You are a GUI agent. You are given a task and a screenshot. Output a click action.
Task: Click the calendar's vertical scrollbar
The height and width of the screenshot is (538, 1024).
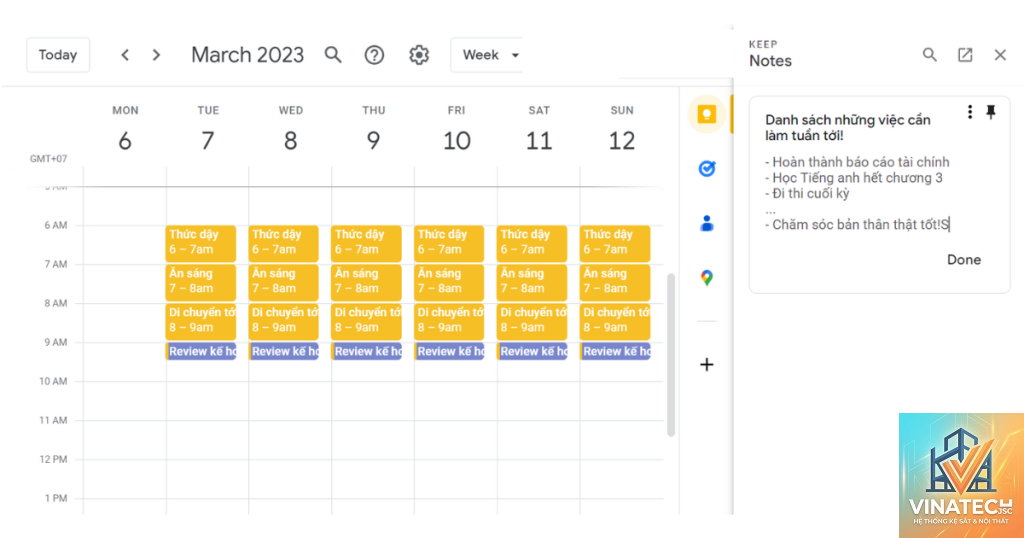pyautogui.click(x=671, y=355)
